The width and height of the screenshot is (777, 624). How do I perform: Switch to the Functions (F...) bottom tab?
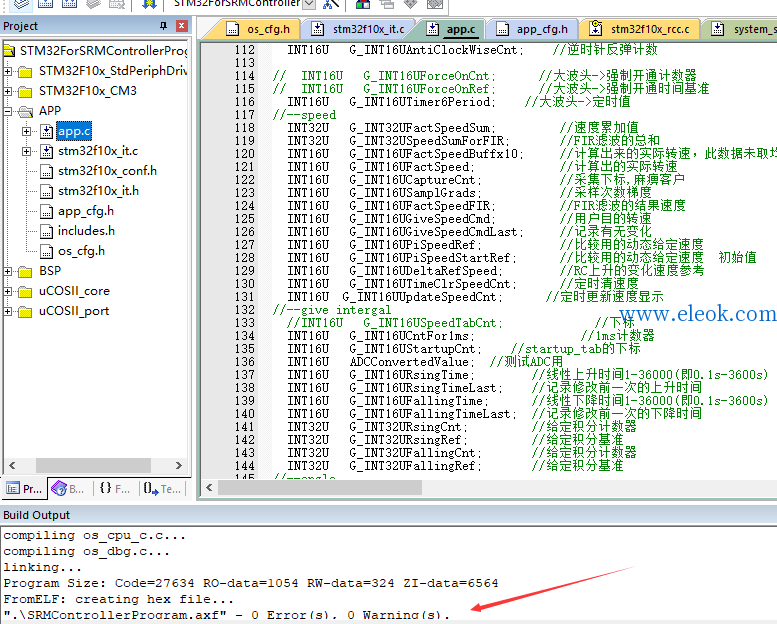114,489
